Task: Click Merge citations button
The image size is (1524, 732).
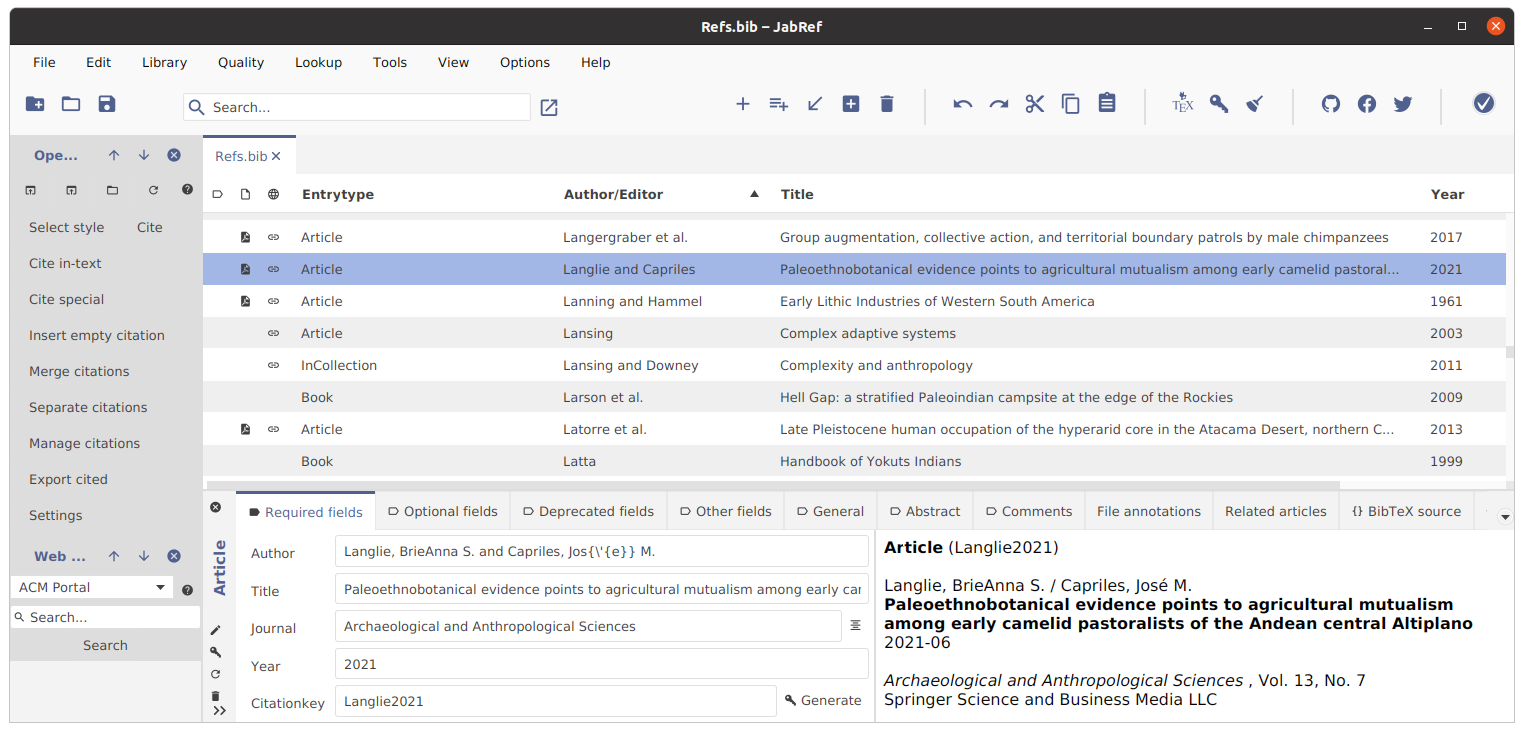Action: tap(79, 371)
